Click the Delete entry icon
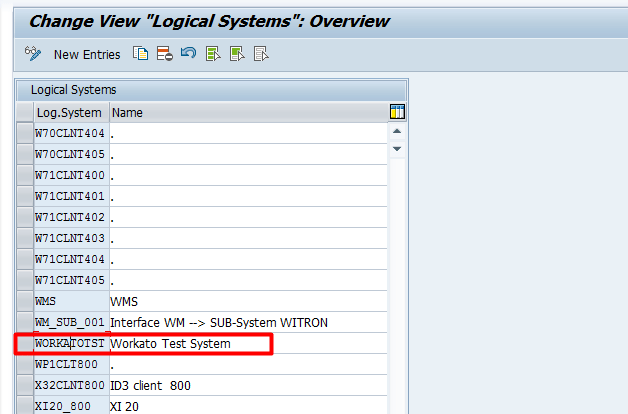This screenshot has height=414, width=628. pyautogui.click(x=164, y=54)
